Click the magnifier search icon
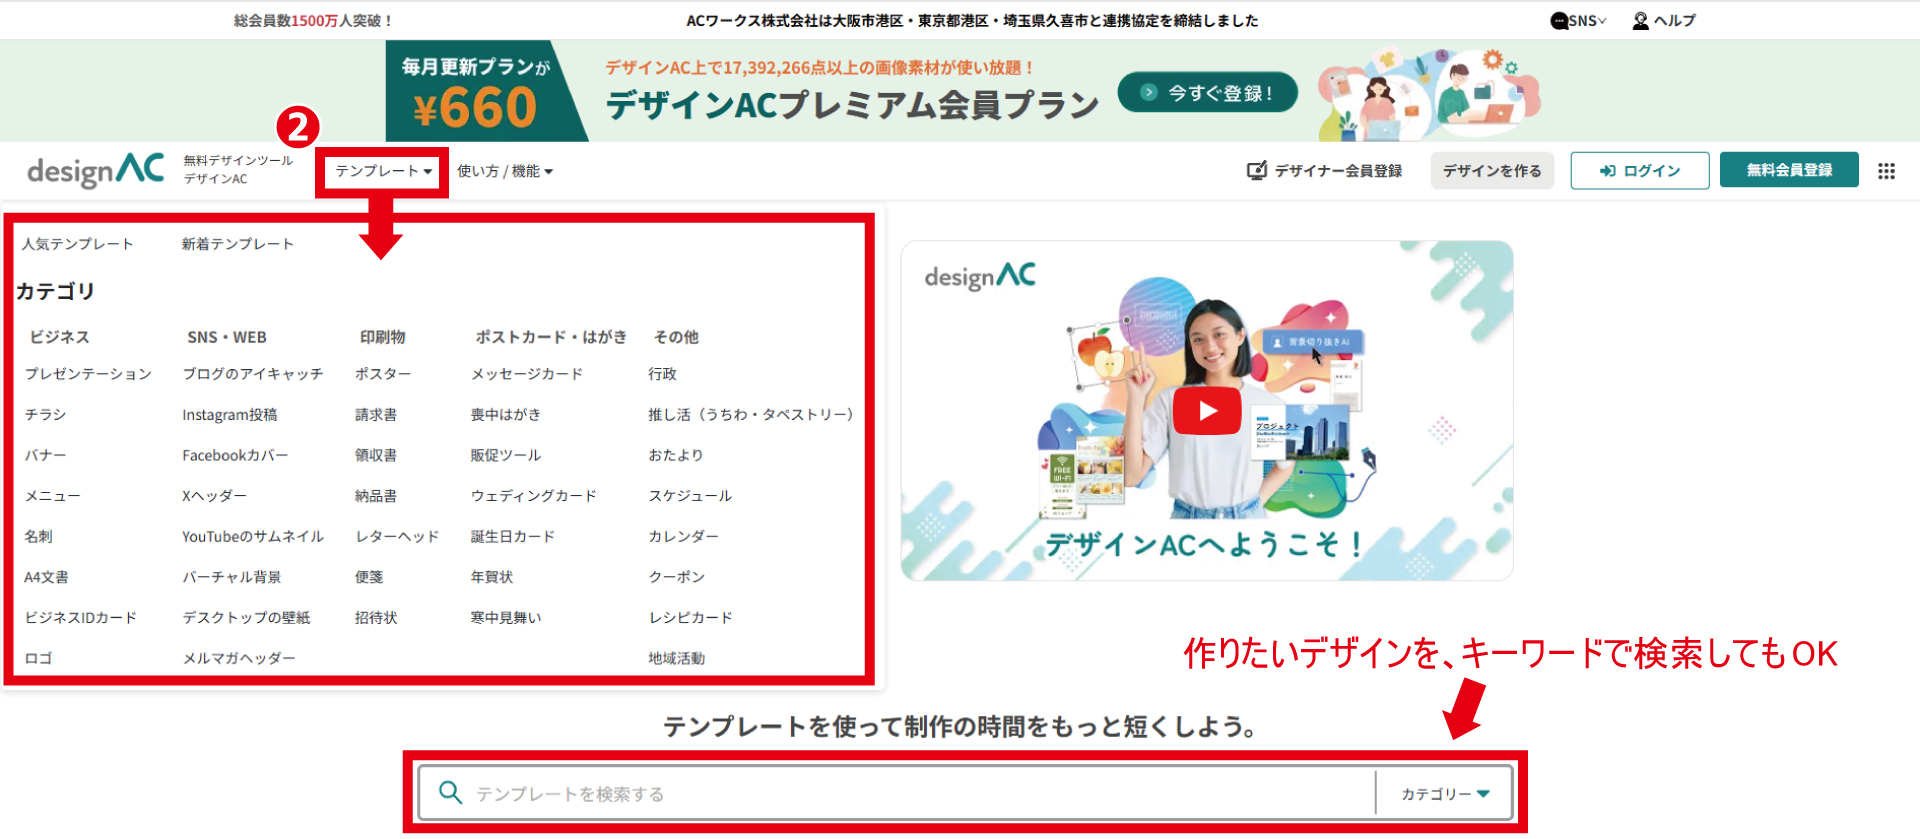This screenshot has height=839, width=1920. (x=450, y=793)
